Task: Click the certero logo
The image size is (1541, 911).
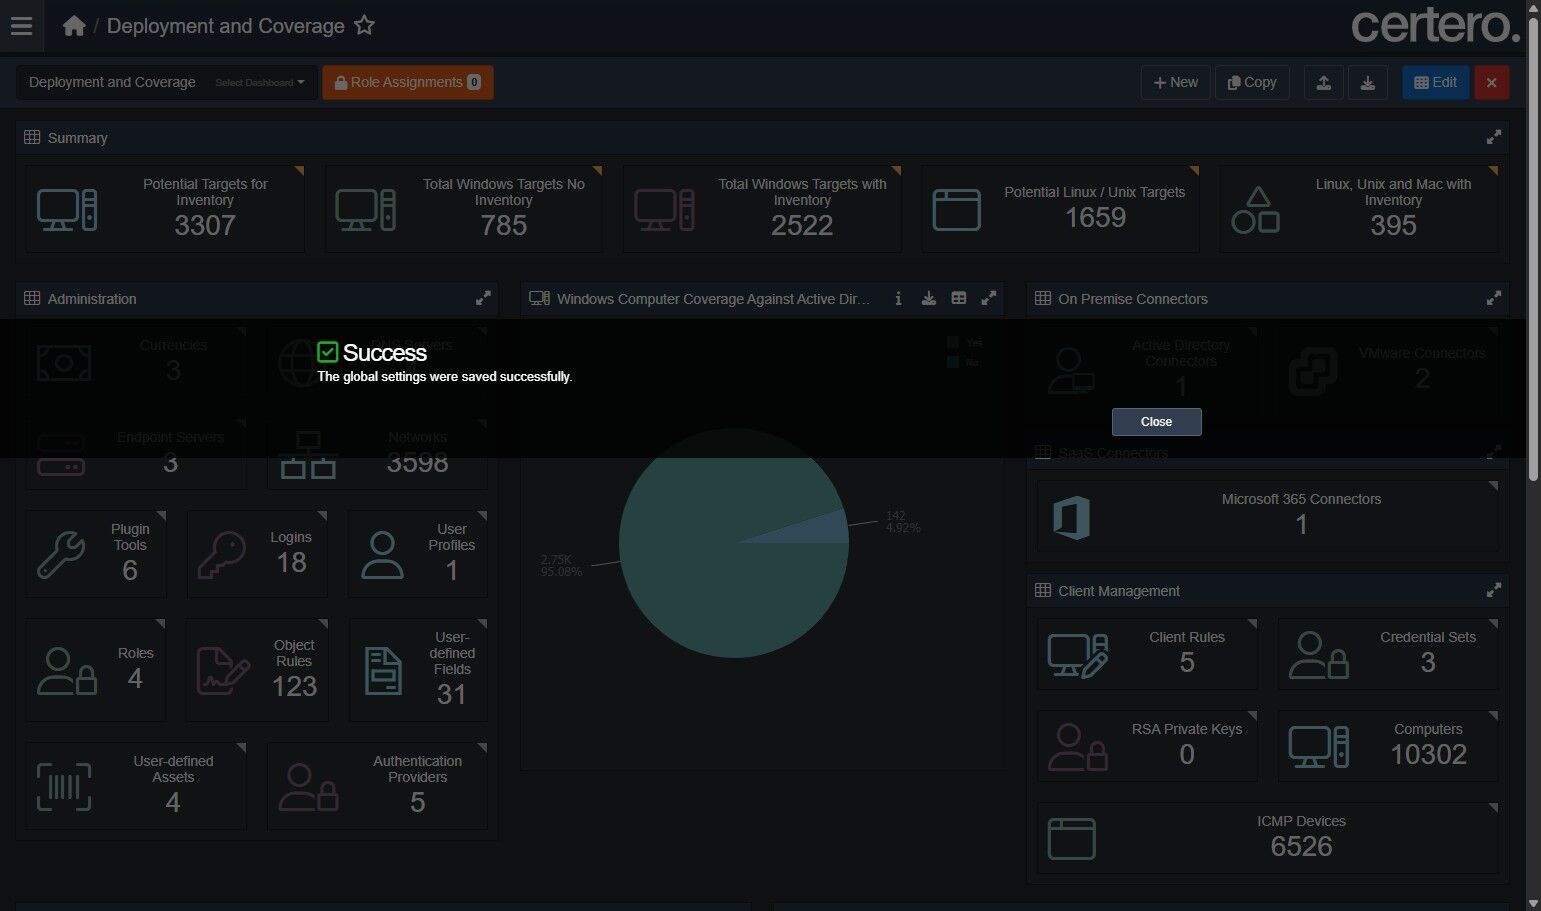Action: tap(1436, 26)
